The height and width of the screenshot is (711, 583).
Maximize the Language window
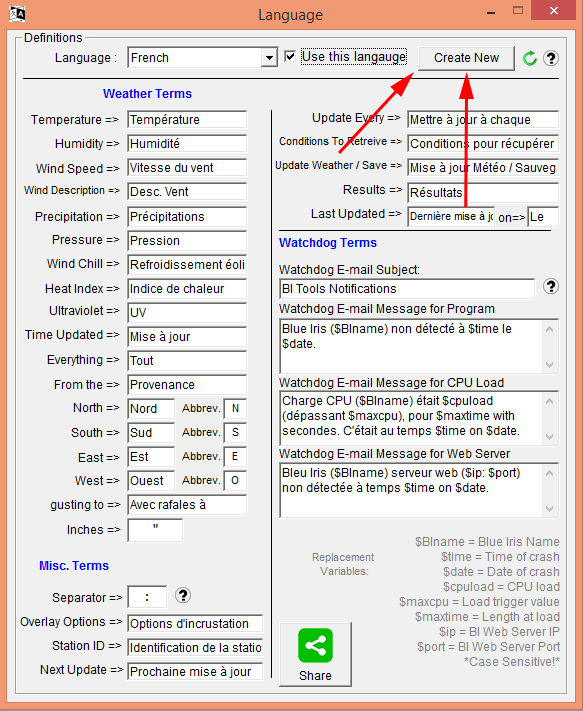click(518, 11)
